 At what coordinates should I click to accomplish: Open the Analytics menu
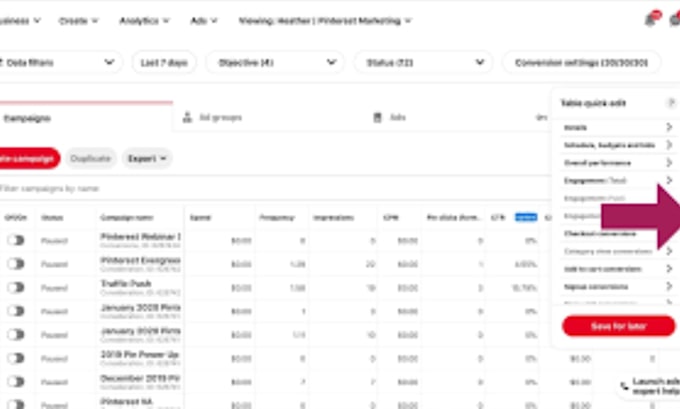[144, 20]
